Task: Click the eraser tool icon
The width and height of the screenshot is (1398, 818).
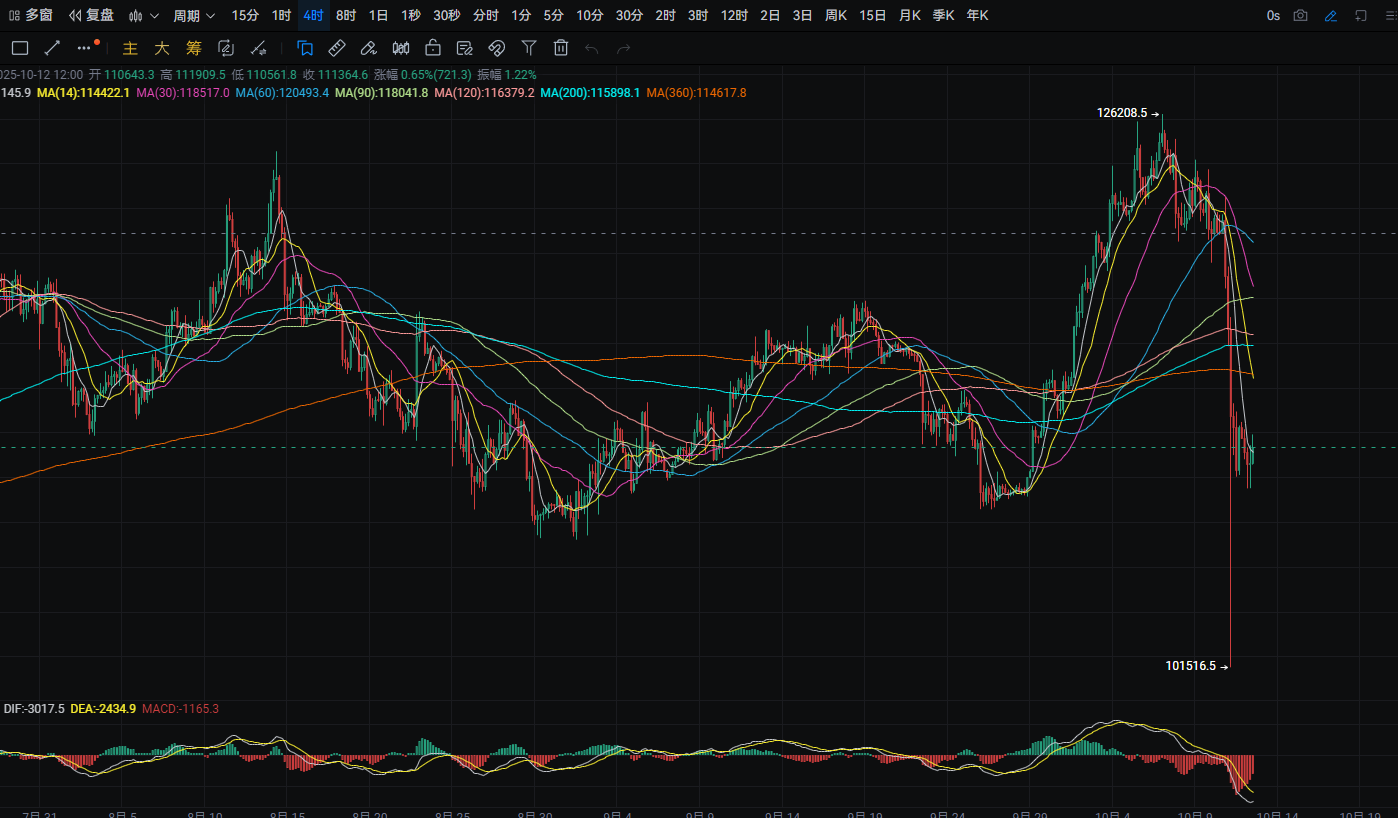Action: (368, 48)
